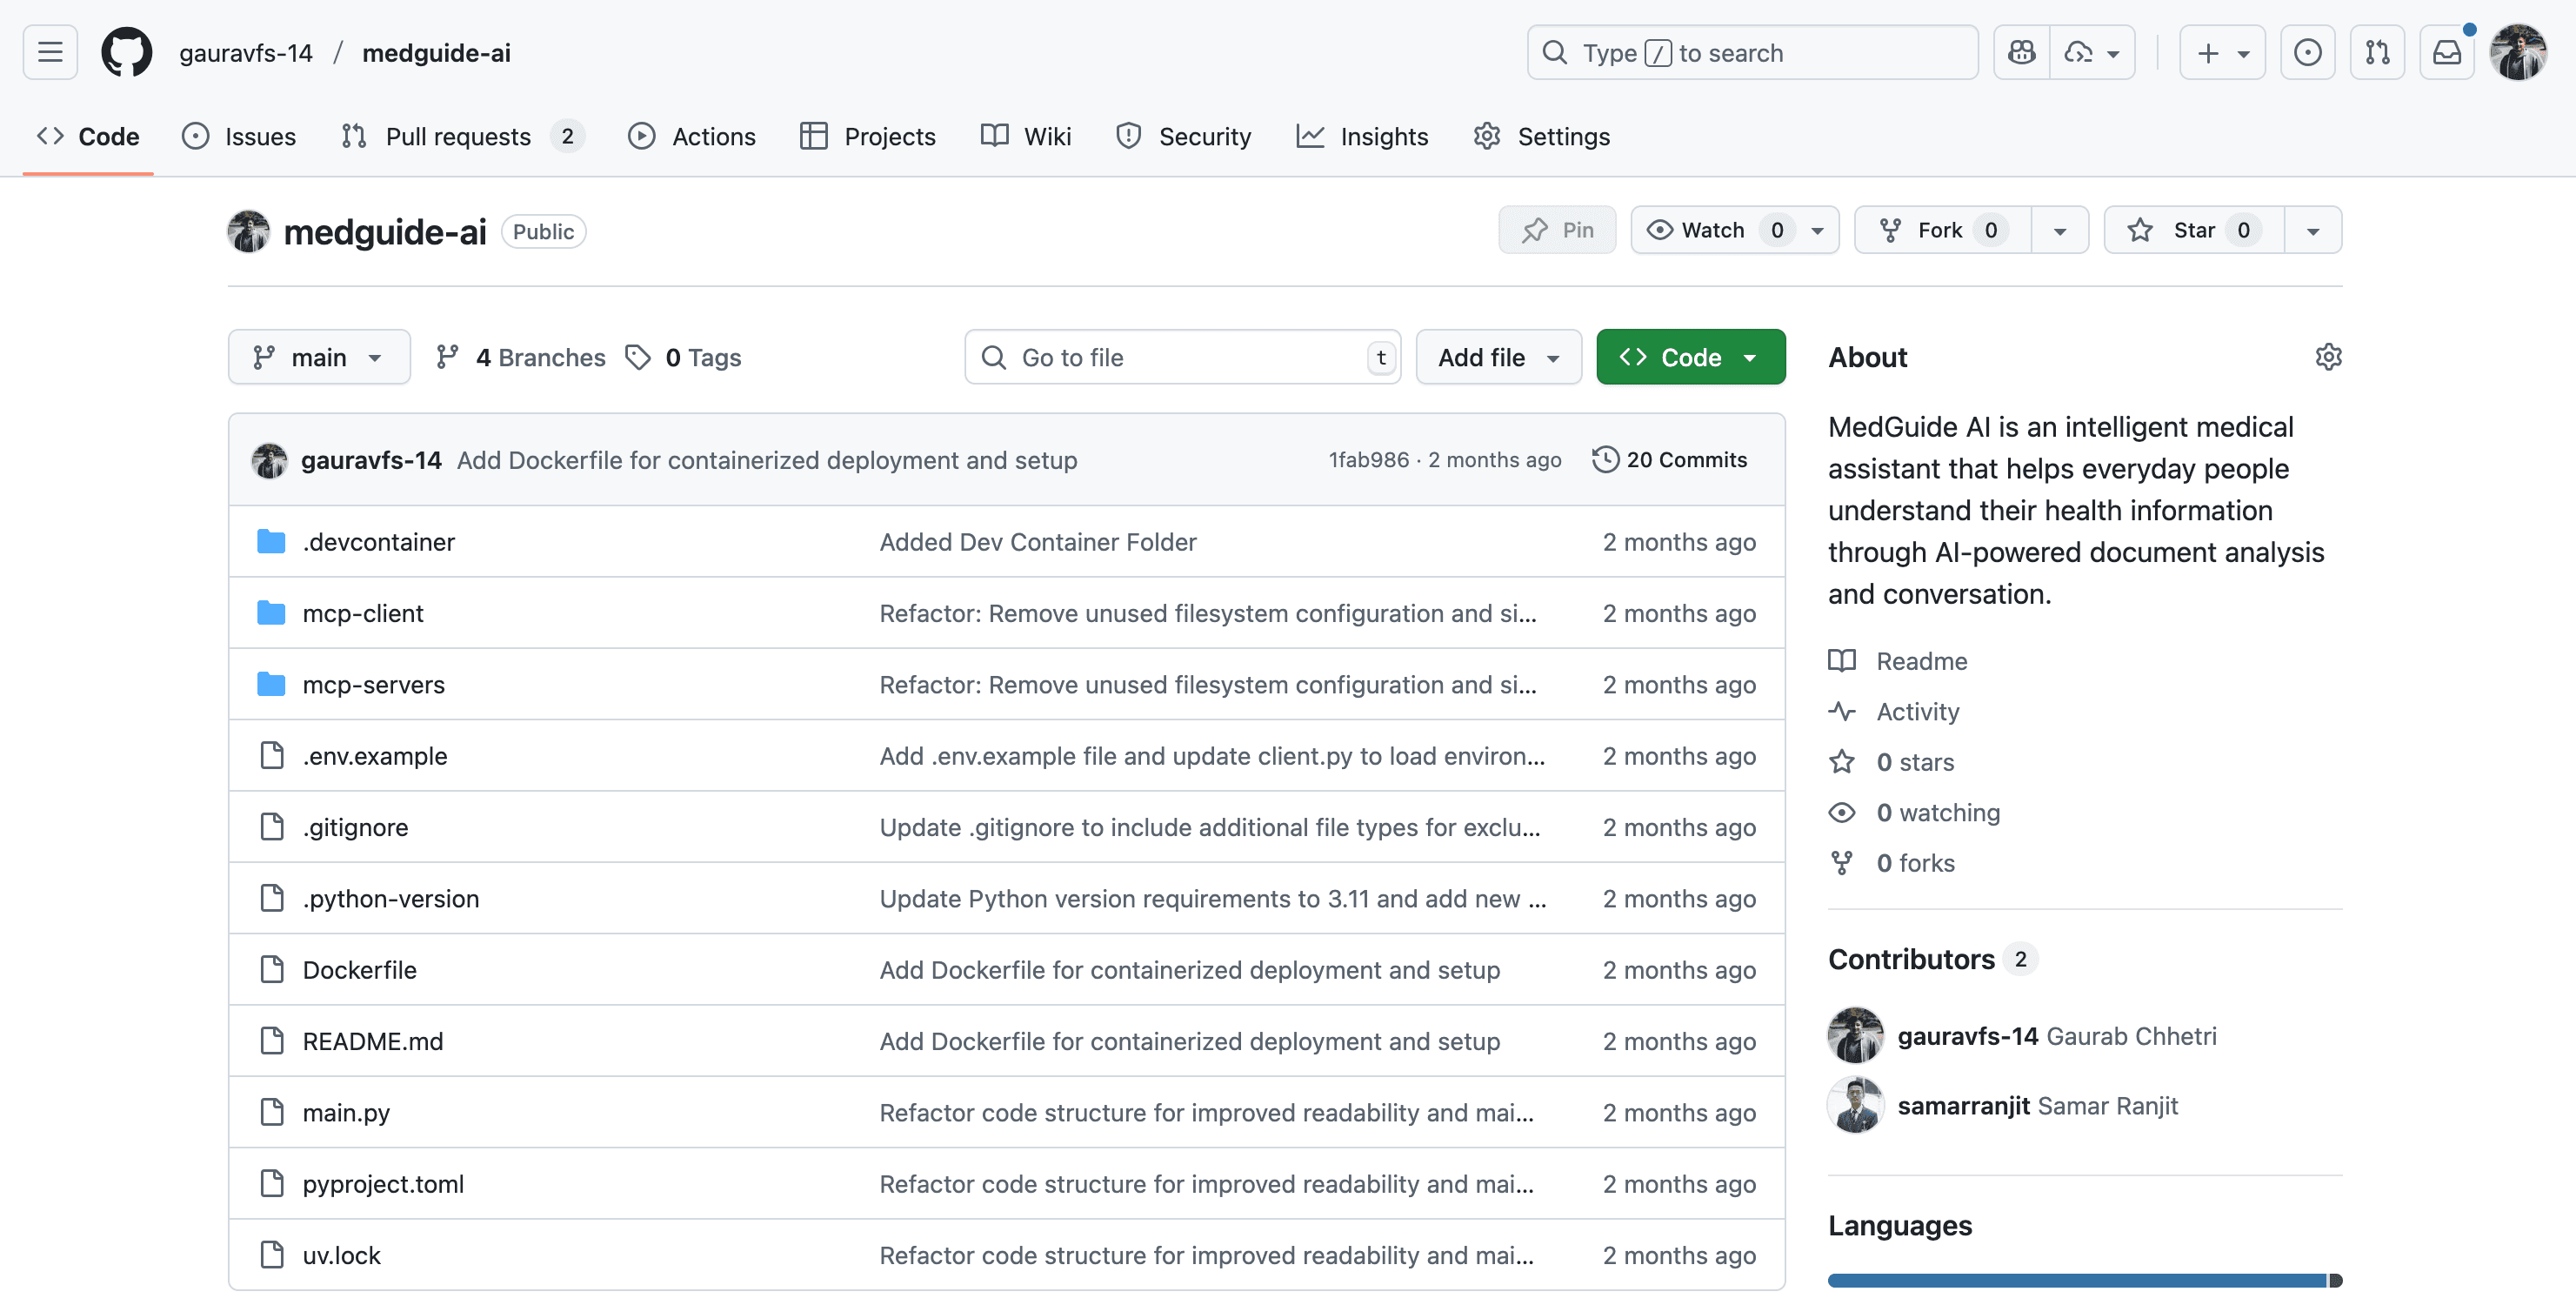Open the hamburger navigation menu
The width and height of the screenshot is (2576, 1305).
(x=50, y=52)
